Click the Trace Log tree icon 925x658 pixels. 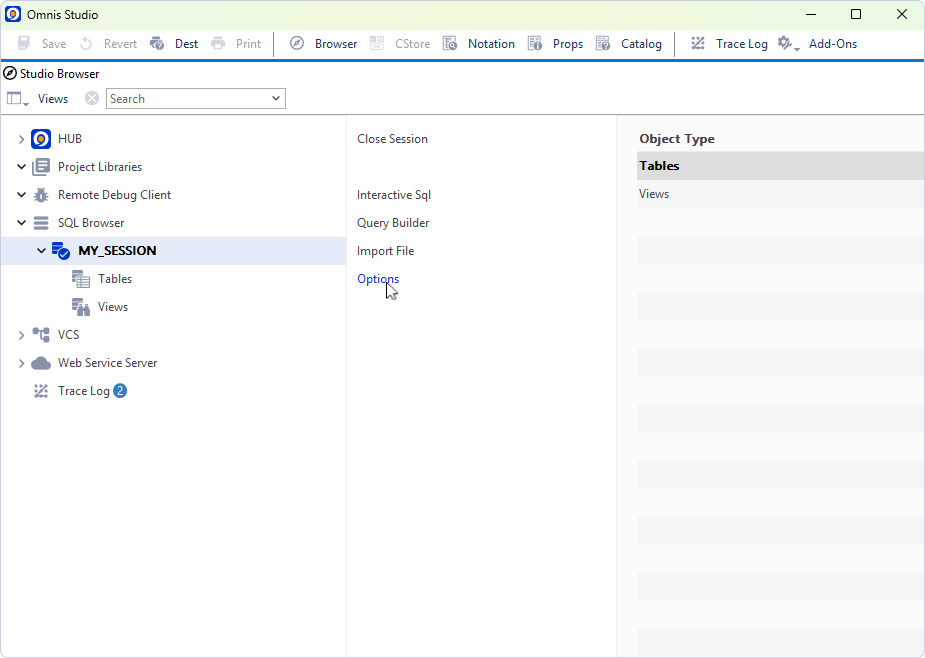coord(41,391)
